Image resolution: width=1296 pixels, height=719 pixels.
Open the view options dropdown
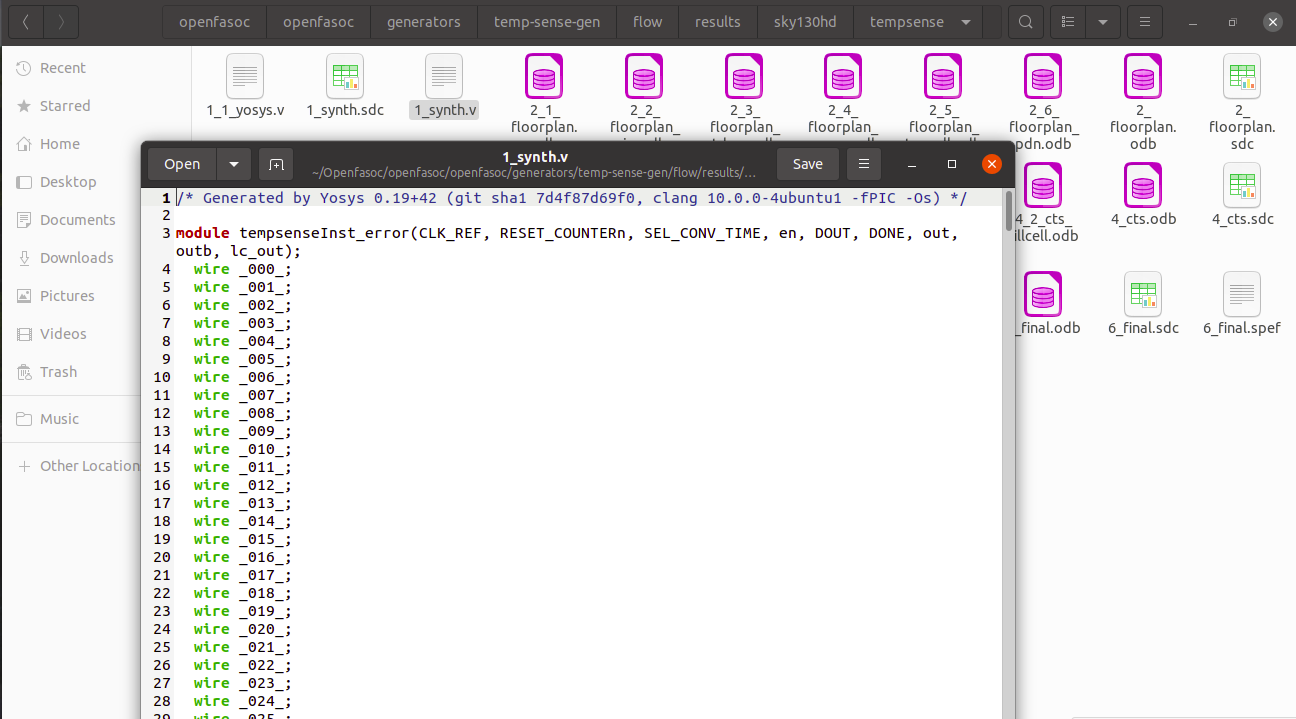tap(1103, 21)
